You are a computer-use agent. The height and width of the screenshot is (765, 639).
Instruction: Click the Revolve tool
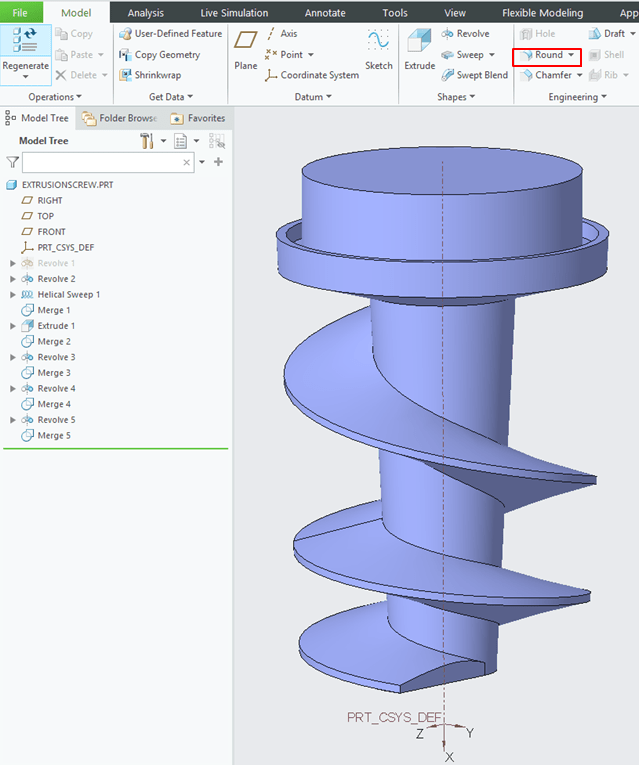(x=465, y=34)
